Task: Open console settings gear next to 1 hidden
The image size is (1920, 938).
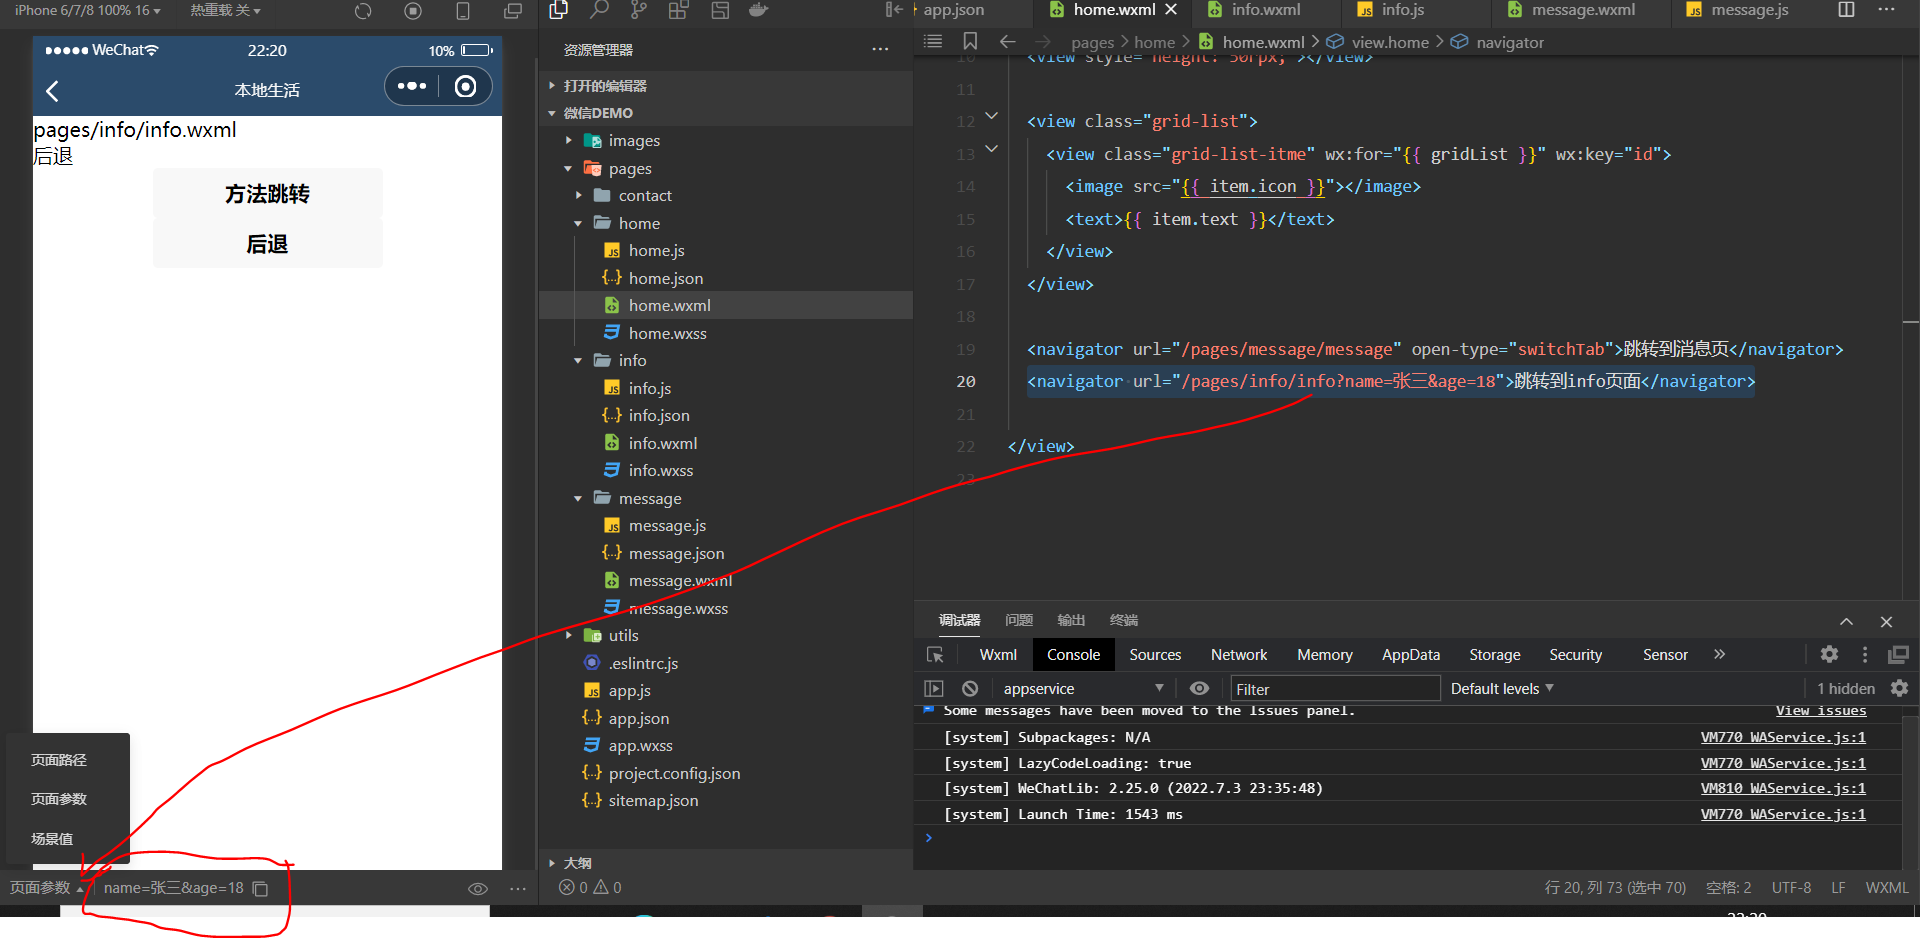Action: tap(1899, 688)
